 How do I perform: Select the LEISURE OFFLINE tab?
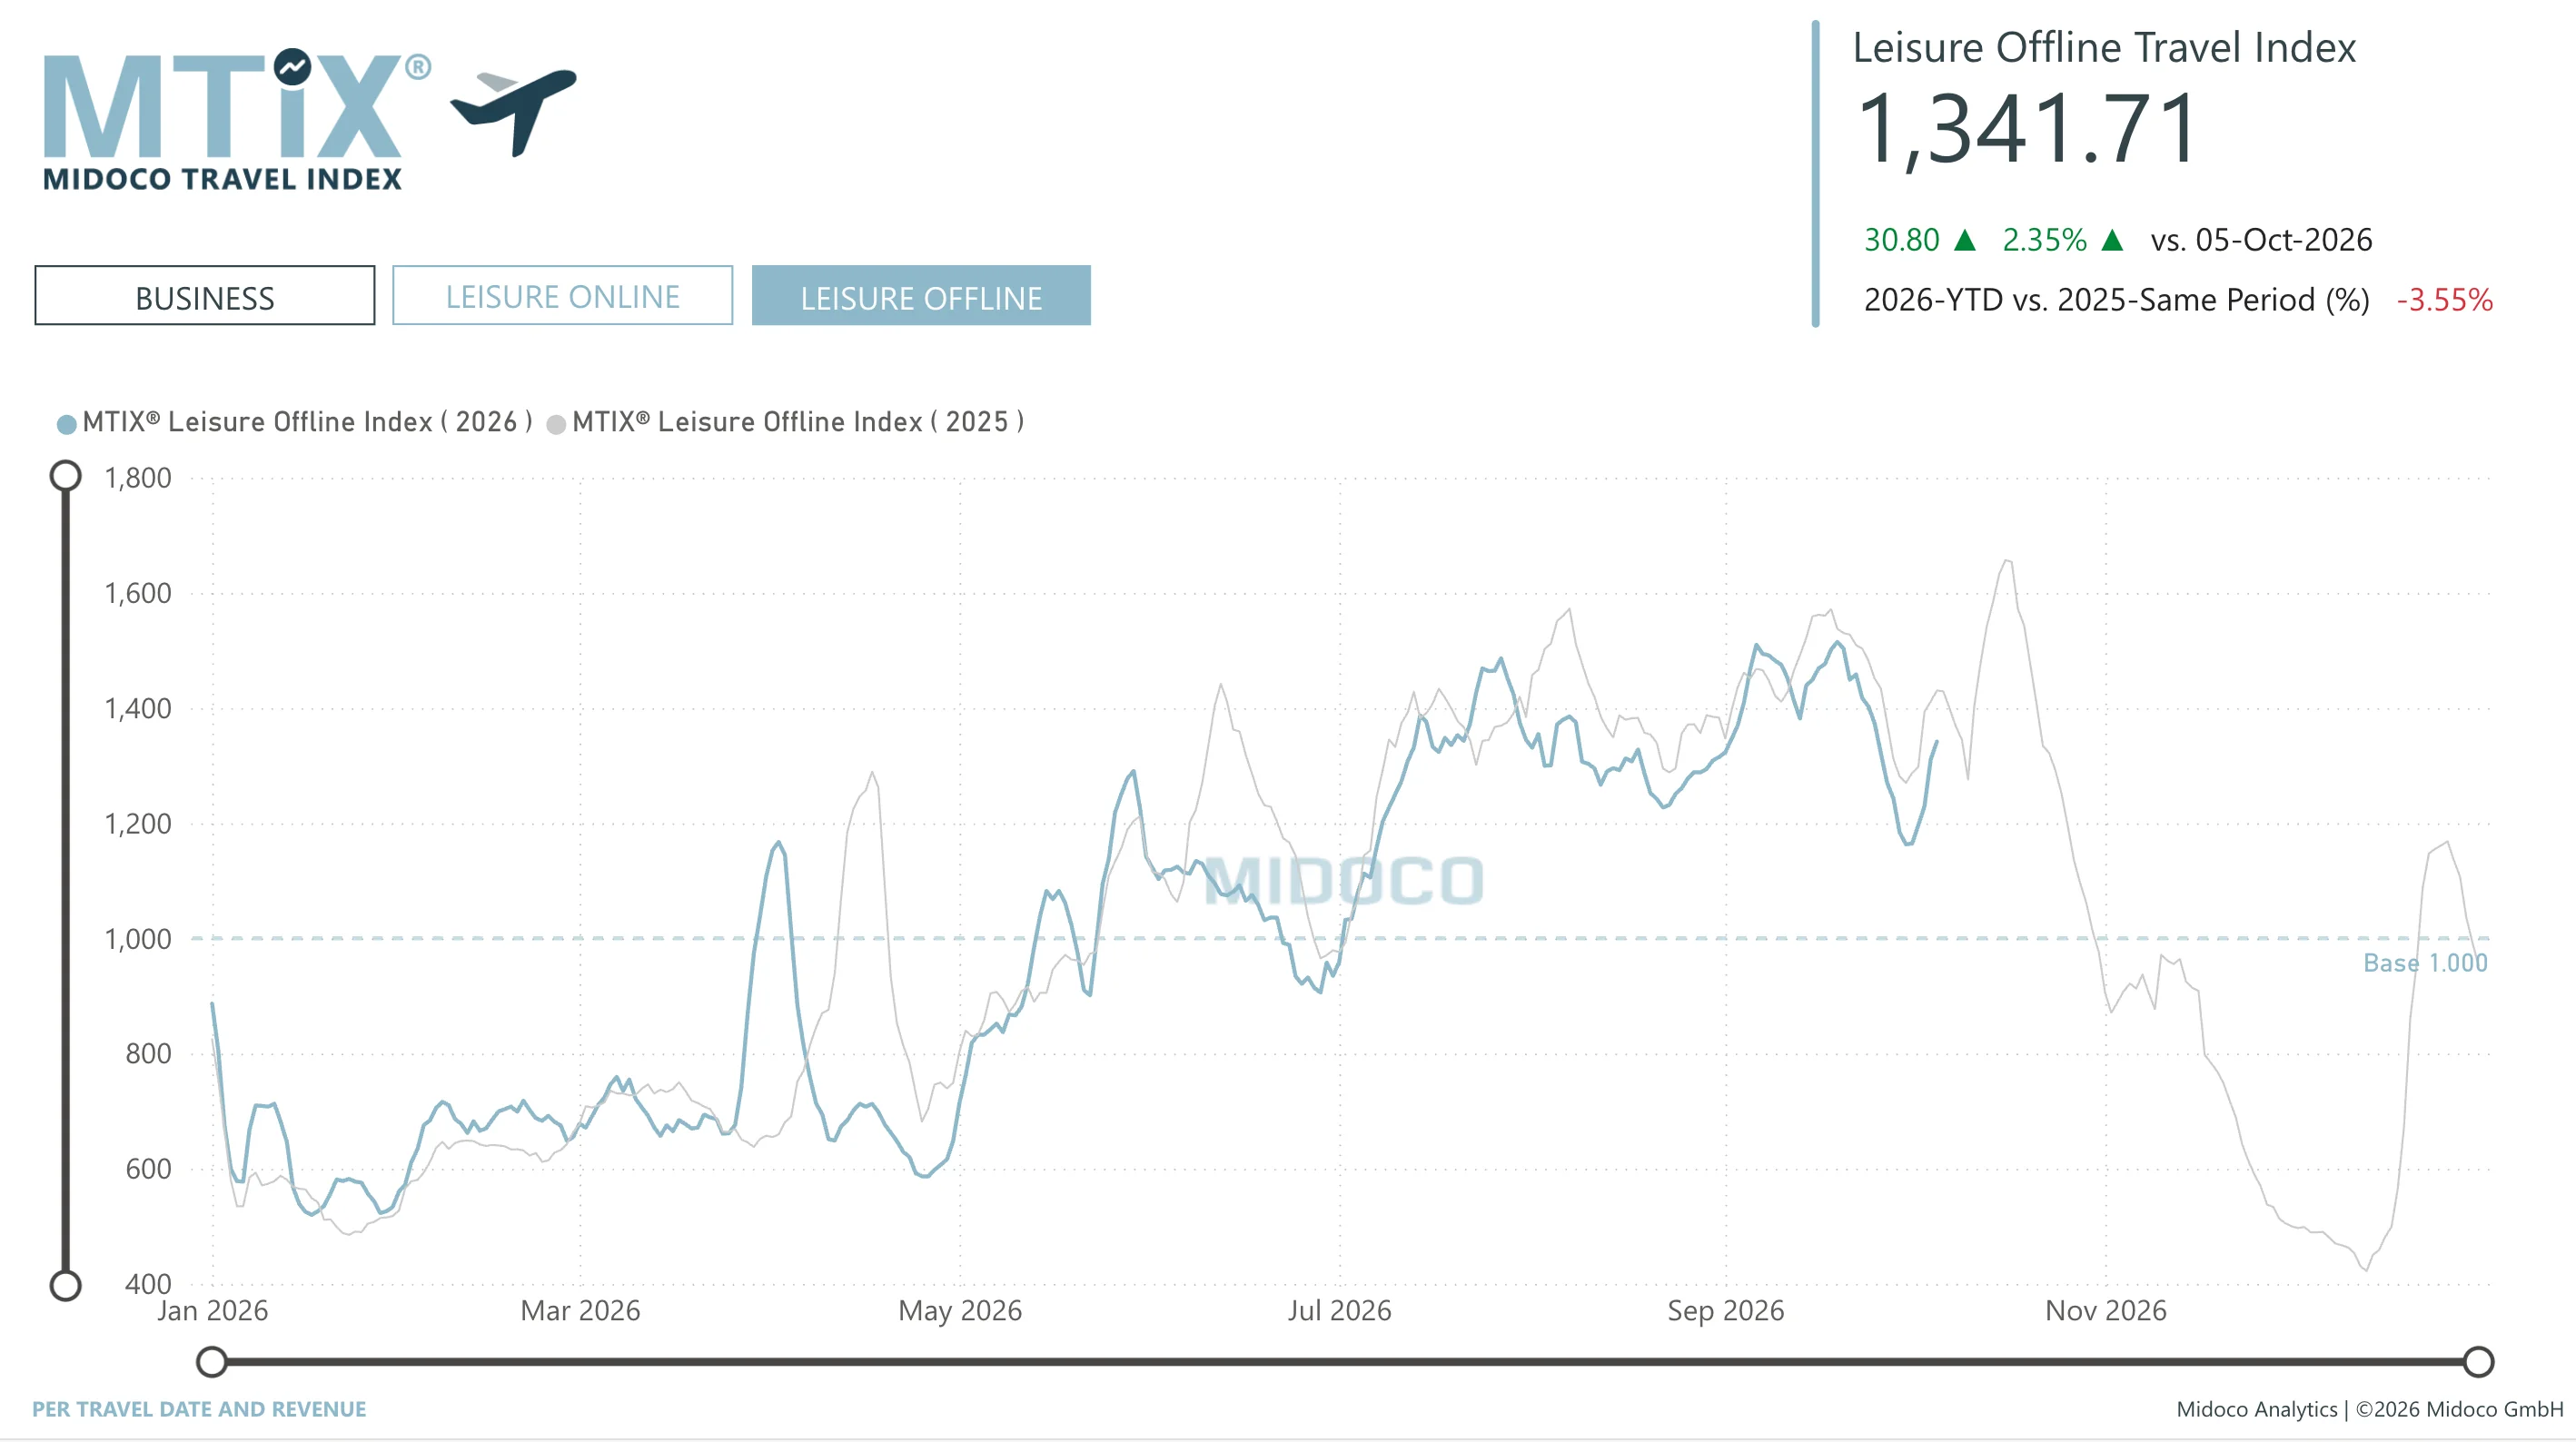coord(921,295)
